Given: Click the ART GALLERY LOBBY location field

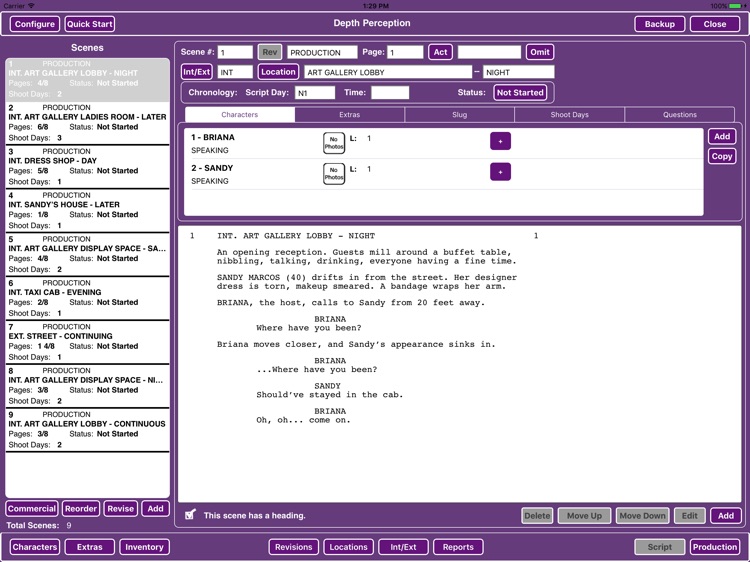Looking at the screenshot, I should [x=388, y=72].
